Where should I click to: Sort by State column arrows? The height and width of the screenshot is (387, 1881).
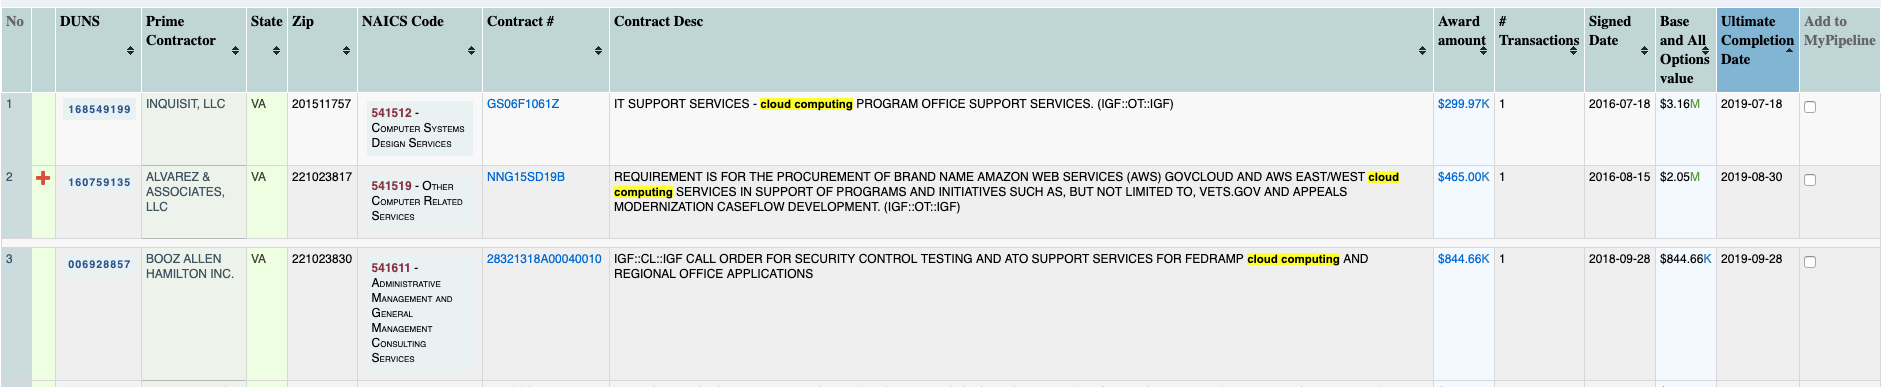pyautogui.click(x=277, y=50)
